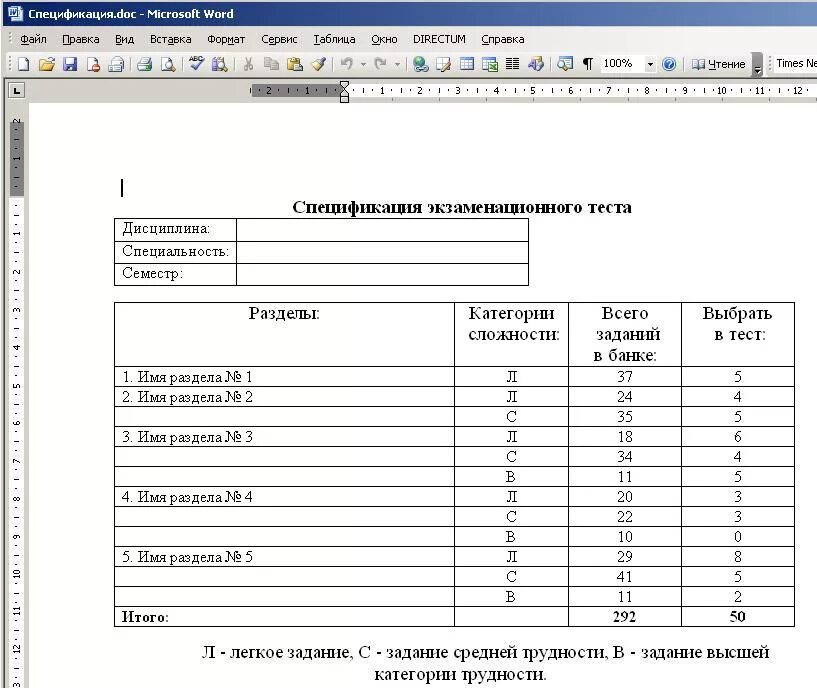
Task: Insert a Microsoft Excel worksheet
Action: pos(490,64)
